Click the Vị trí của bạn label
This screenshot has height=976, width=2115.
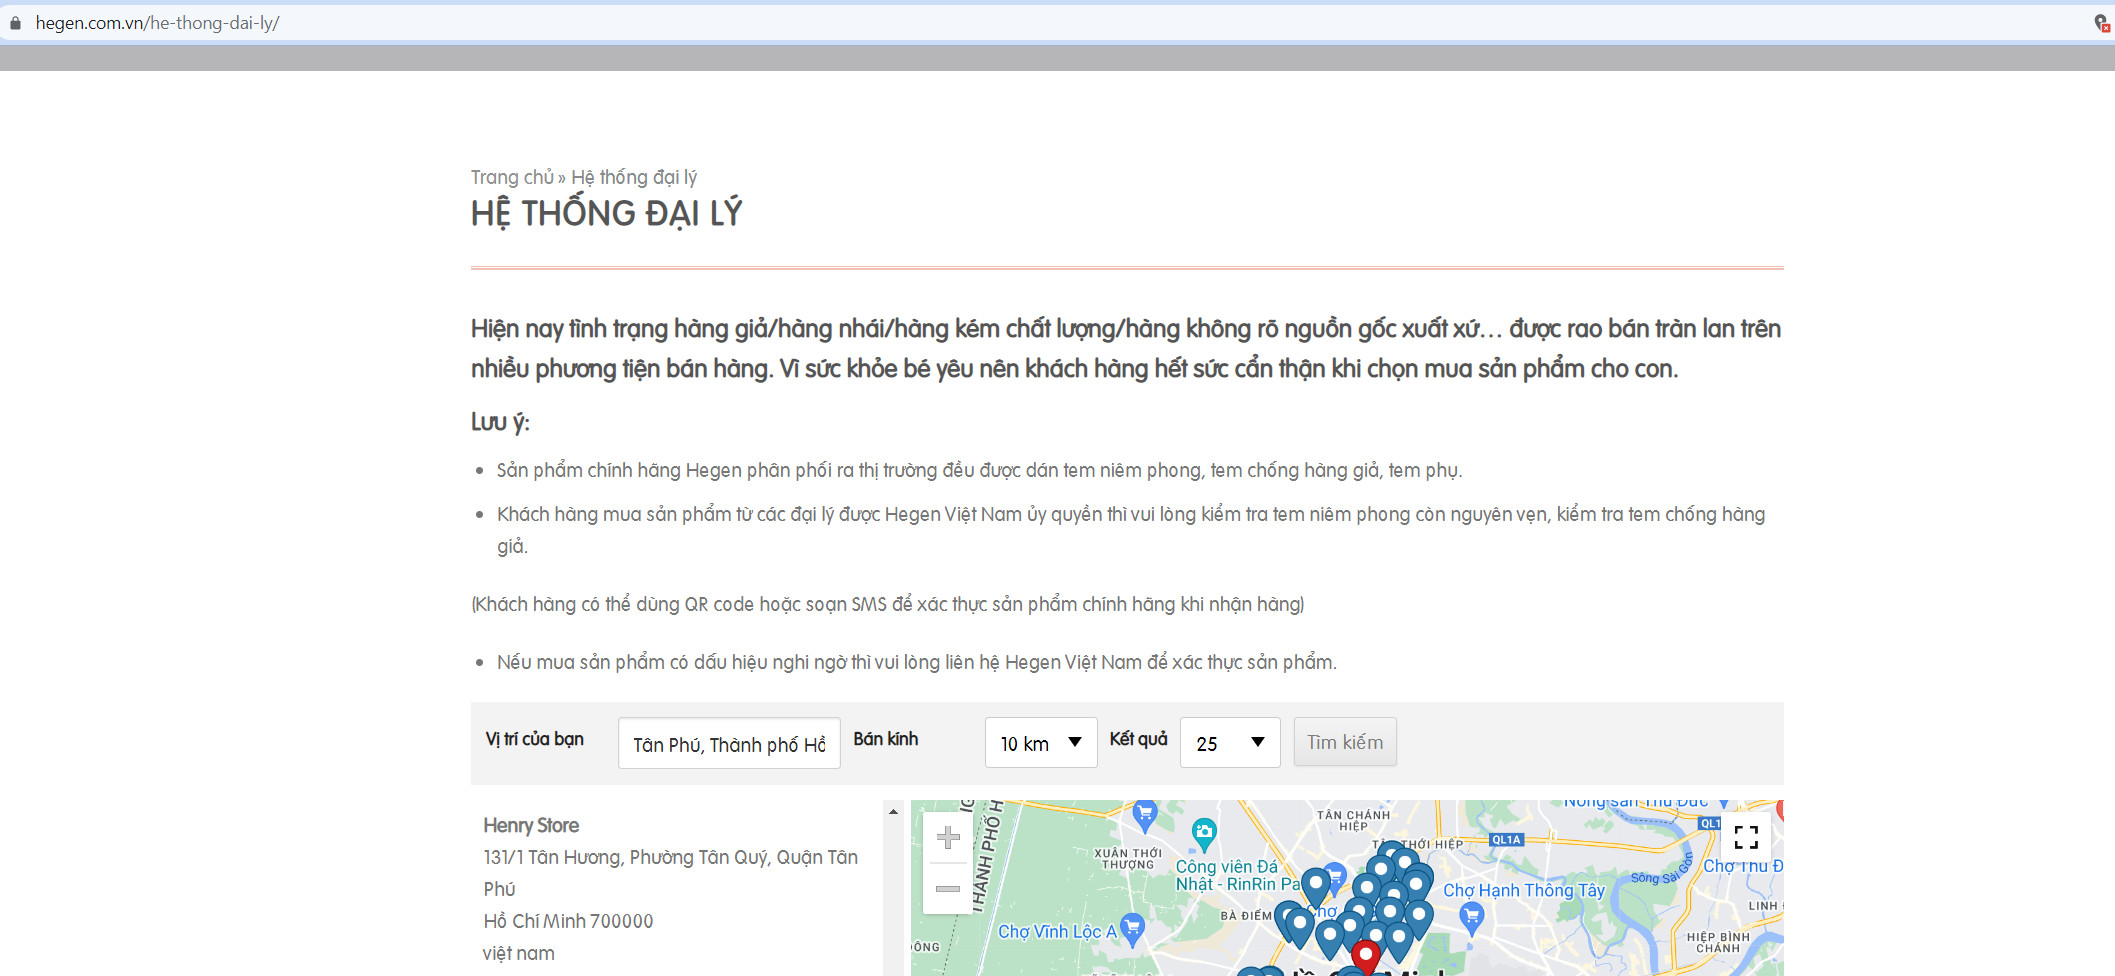click(535, 739)
